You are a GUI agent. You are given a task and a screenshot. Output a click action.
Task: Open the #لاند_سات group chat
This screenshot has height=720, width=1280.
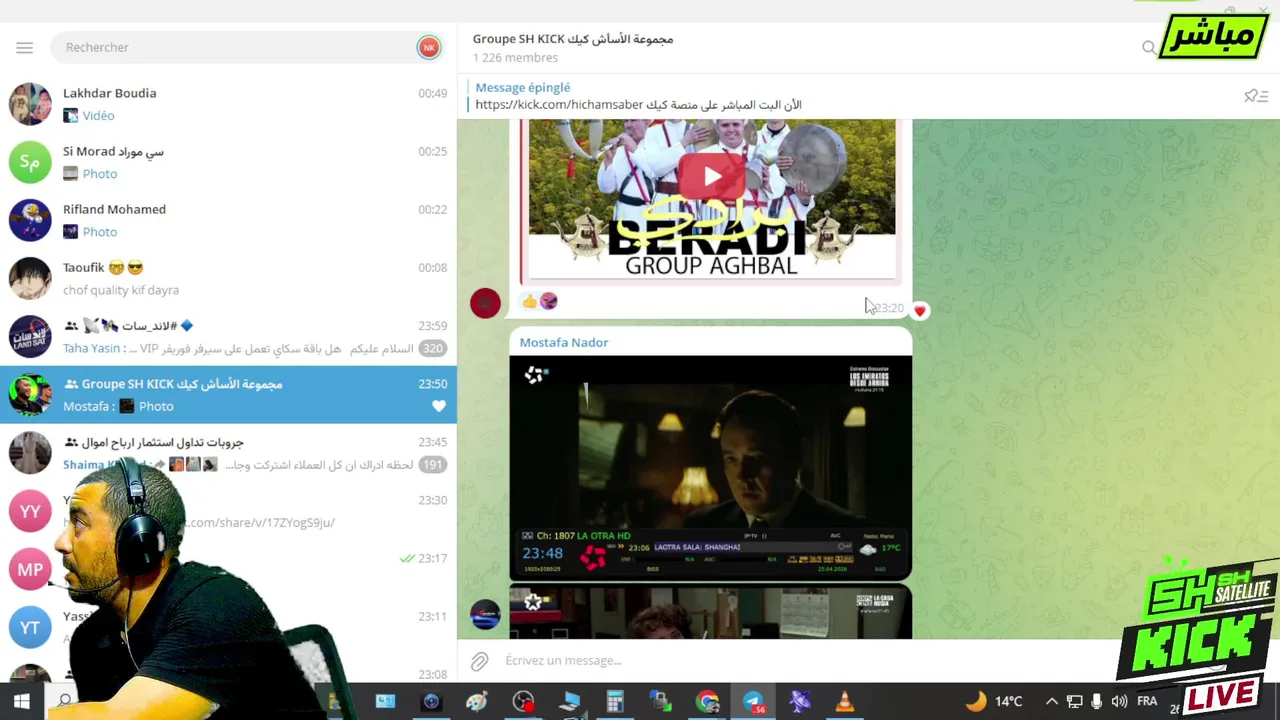(228, 336)
